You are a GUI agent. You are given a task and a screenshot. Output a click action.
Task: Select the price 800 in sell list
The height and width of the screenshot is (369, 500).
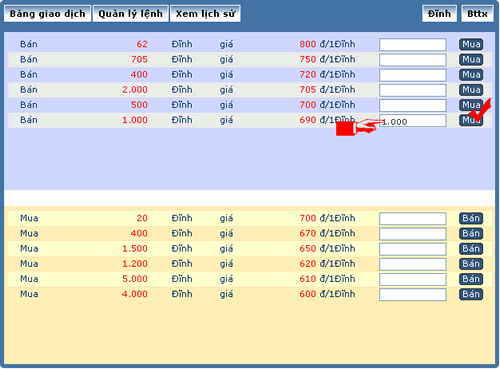[308, 44]
